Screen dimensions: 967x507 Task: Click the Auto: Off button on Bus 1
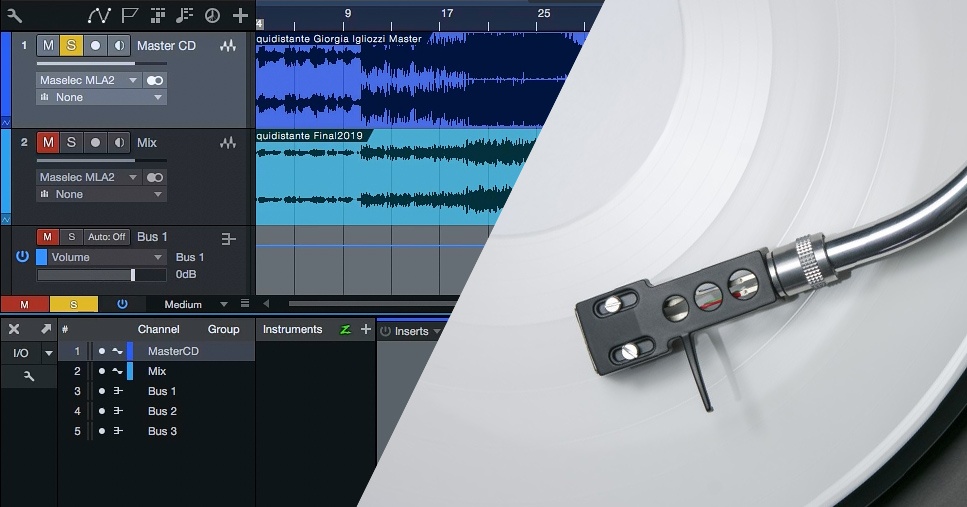tap(106, 237)
